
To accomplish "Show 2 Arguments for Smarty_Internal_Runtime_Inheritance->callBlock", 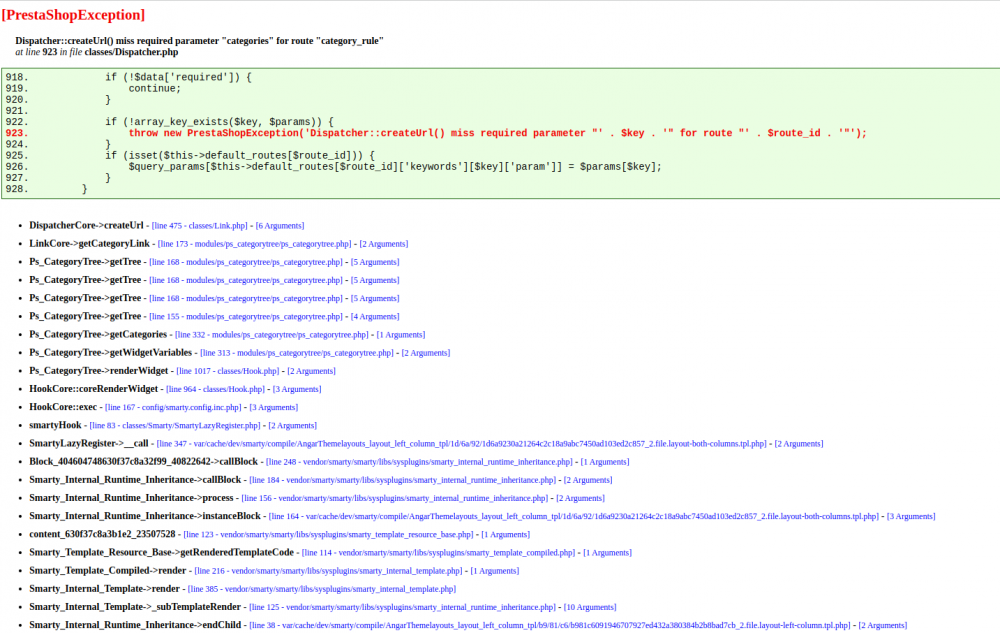I will tap(588, 480).
